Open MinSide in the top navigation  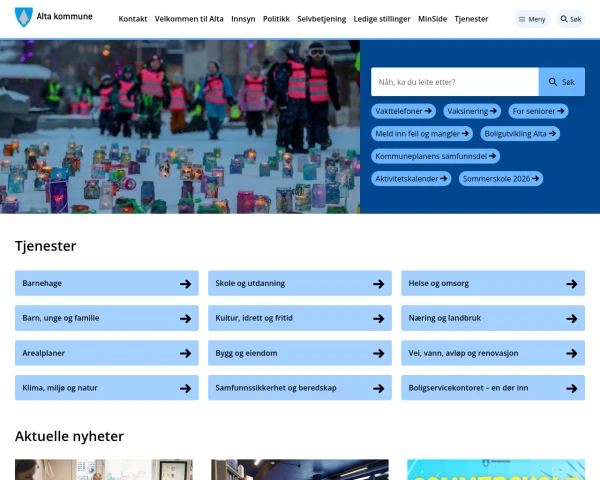(x=432, y=19)
